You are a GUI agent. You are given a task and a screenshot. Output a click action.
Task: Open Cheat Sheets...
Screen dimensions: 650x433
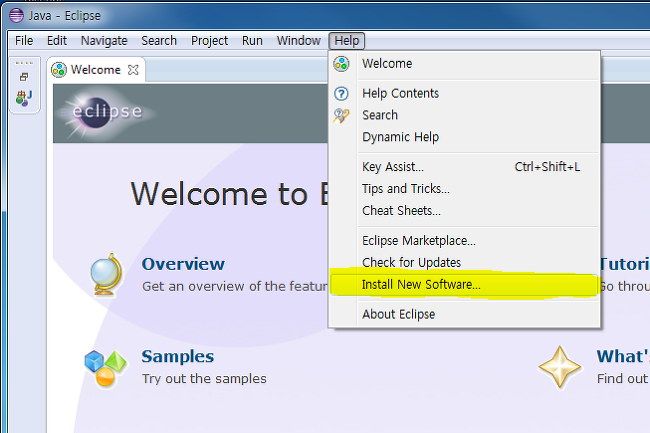(464, 211)
